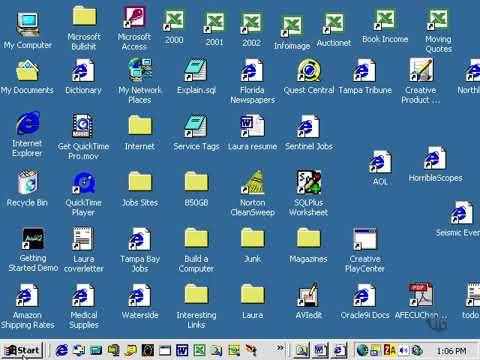Open the My Documents folder icon

pyautogui.click(x=27, y=71)
